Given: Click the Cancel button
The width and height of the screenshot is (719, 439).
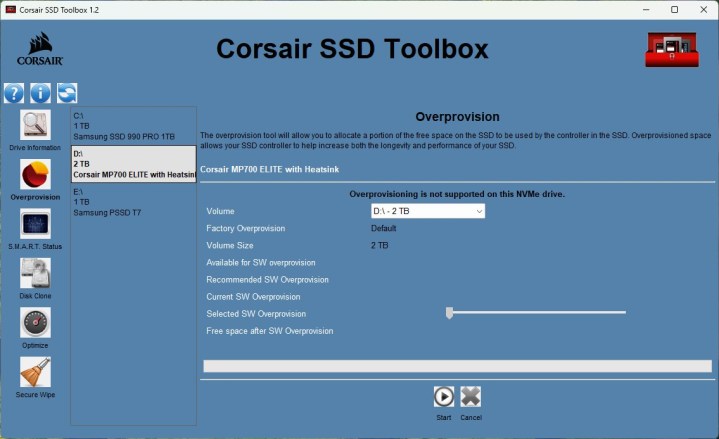Looking at the screenshot, I should (x=471, y=397).
